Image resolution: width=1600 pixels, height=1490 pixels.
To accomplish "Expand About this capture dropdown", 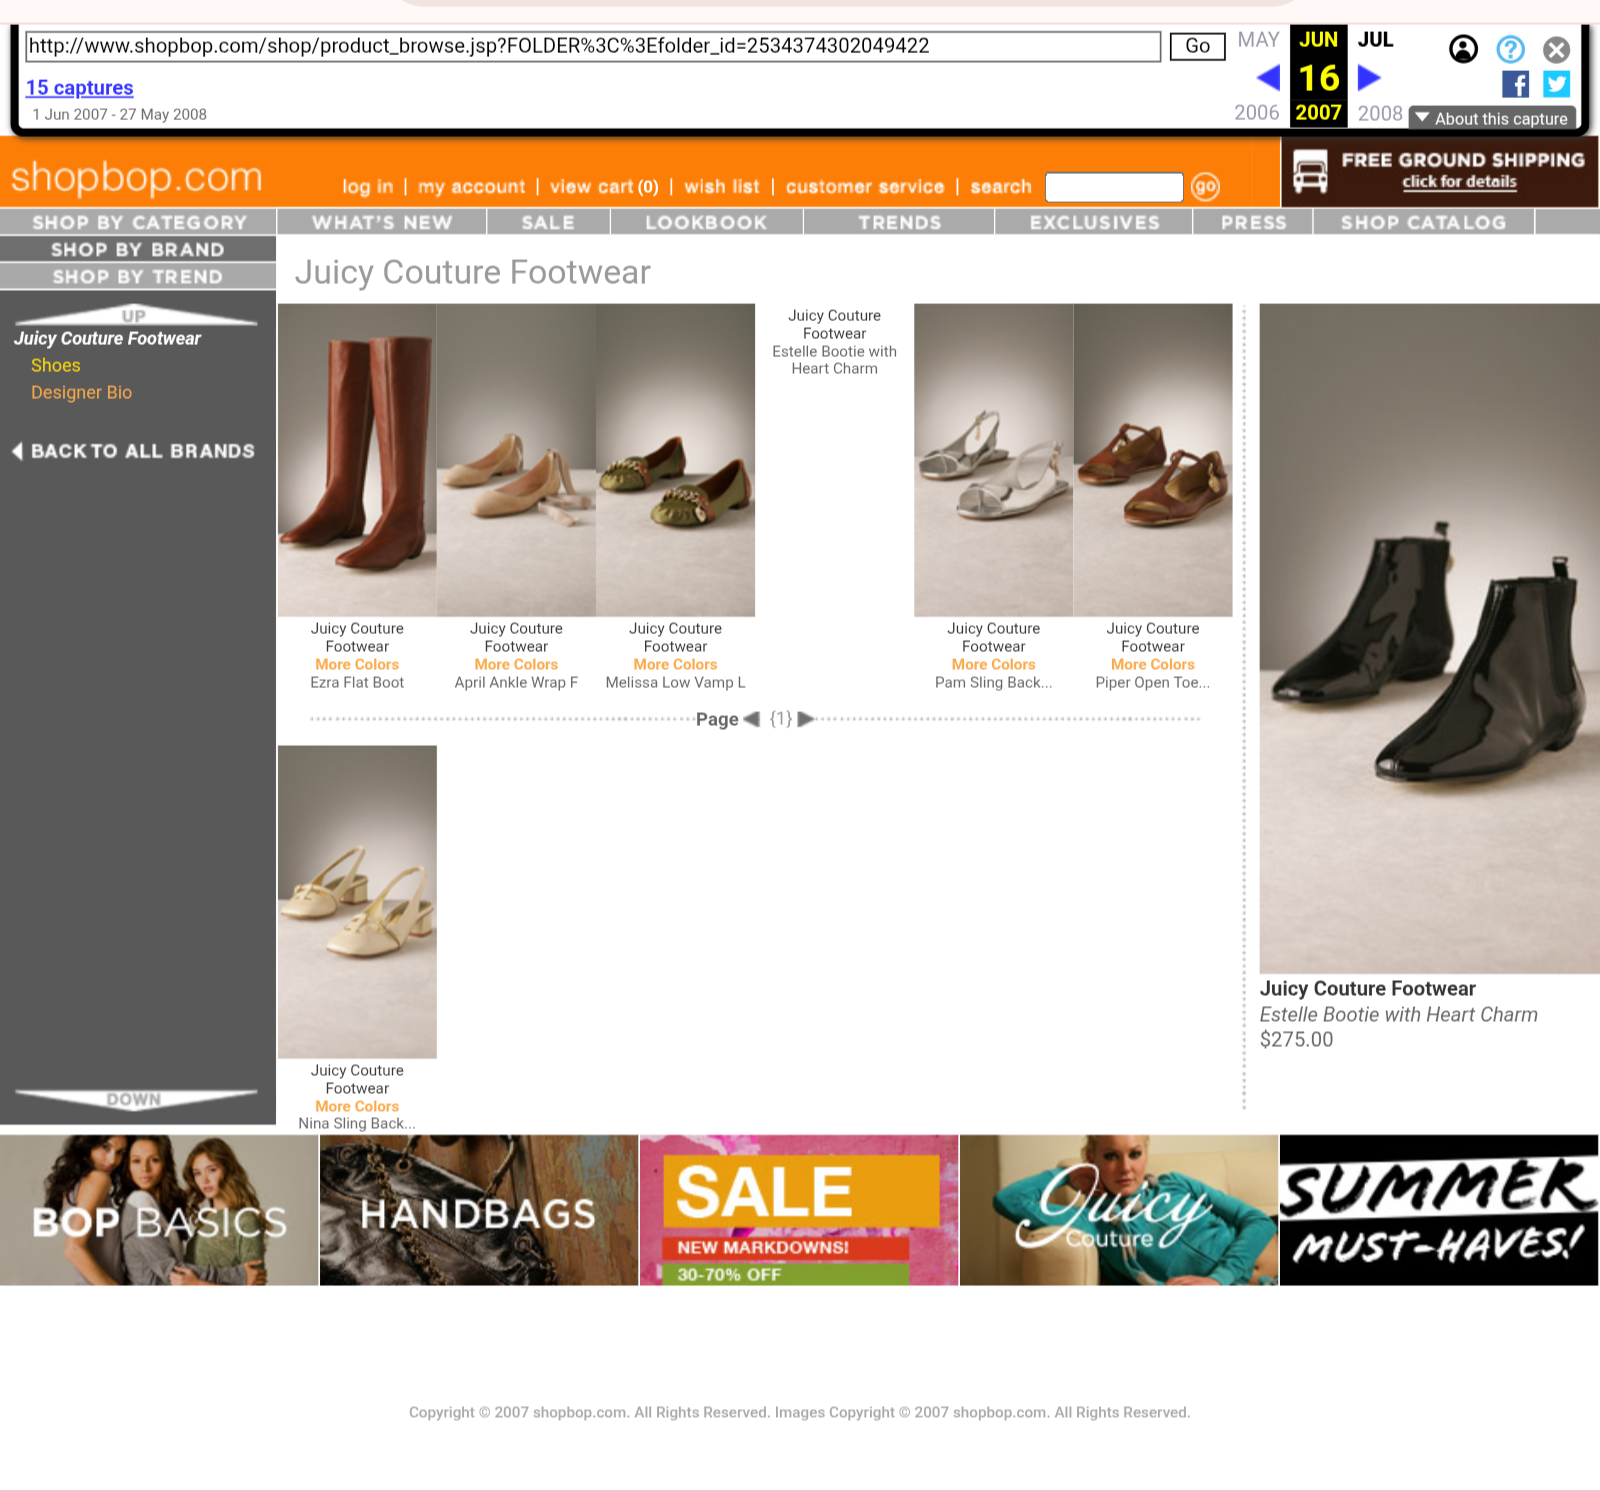I will [1492, 118].
